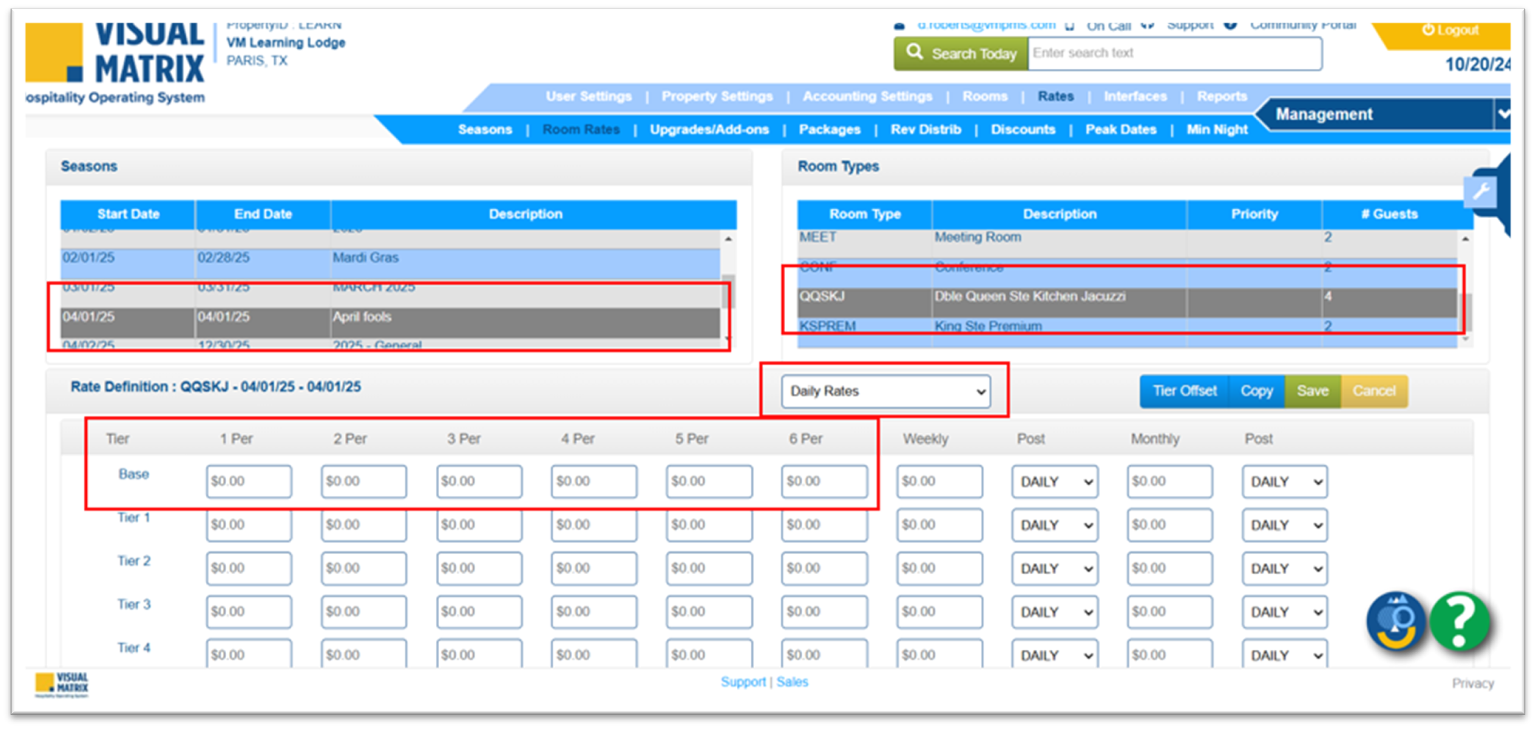Click the magnifier Search Today button
This screenshot has width=1536, height=729.
click(x=960, y=54)
